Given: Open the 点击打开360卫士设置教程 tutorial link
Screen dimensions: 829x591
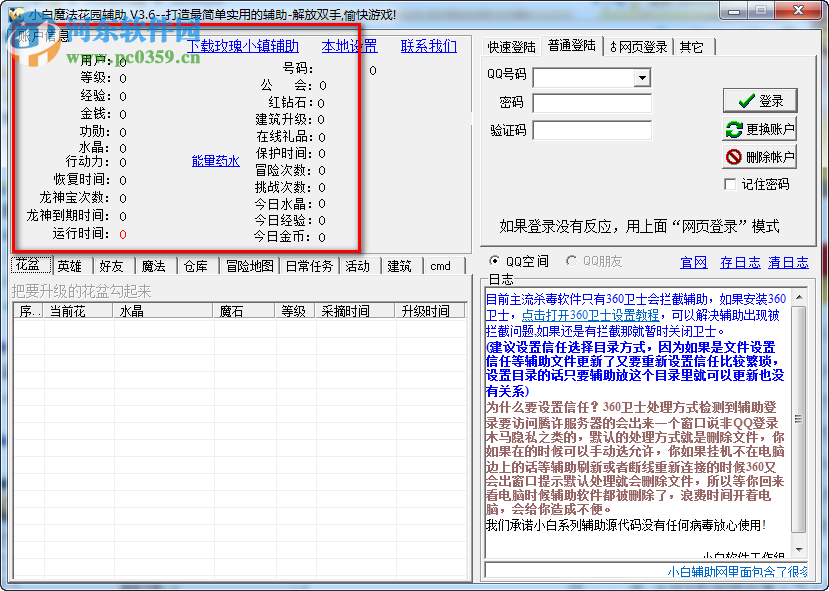Looking at the screenshot, I should [590, 315].
